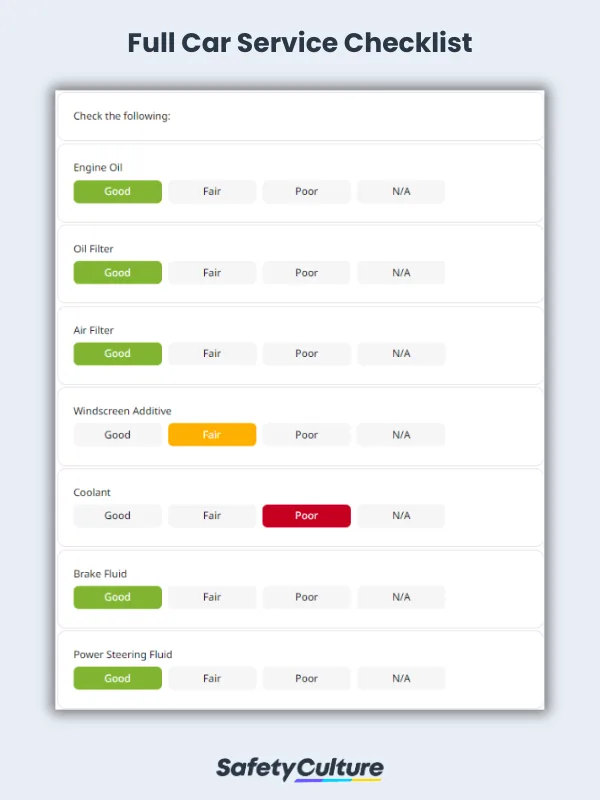Viewport: 600px width, 800px height.
Task: Choose Poor for Oil Filter
Action: (x=306, y=272)
